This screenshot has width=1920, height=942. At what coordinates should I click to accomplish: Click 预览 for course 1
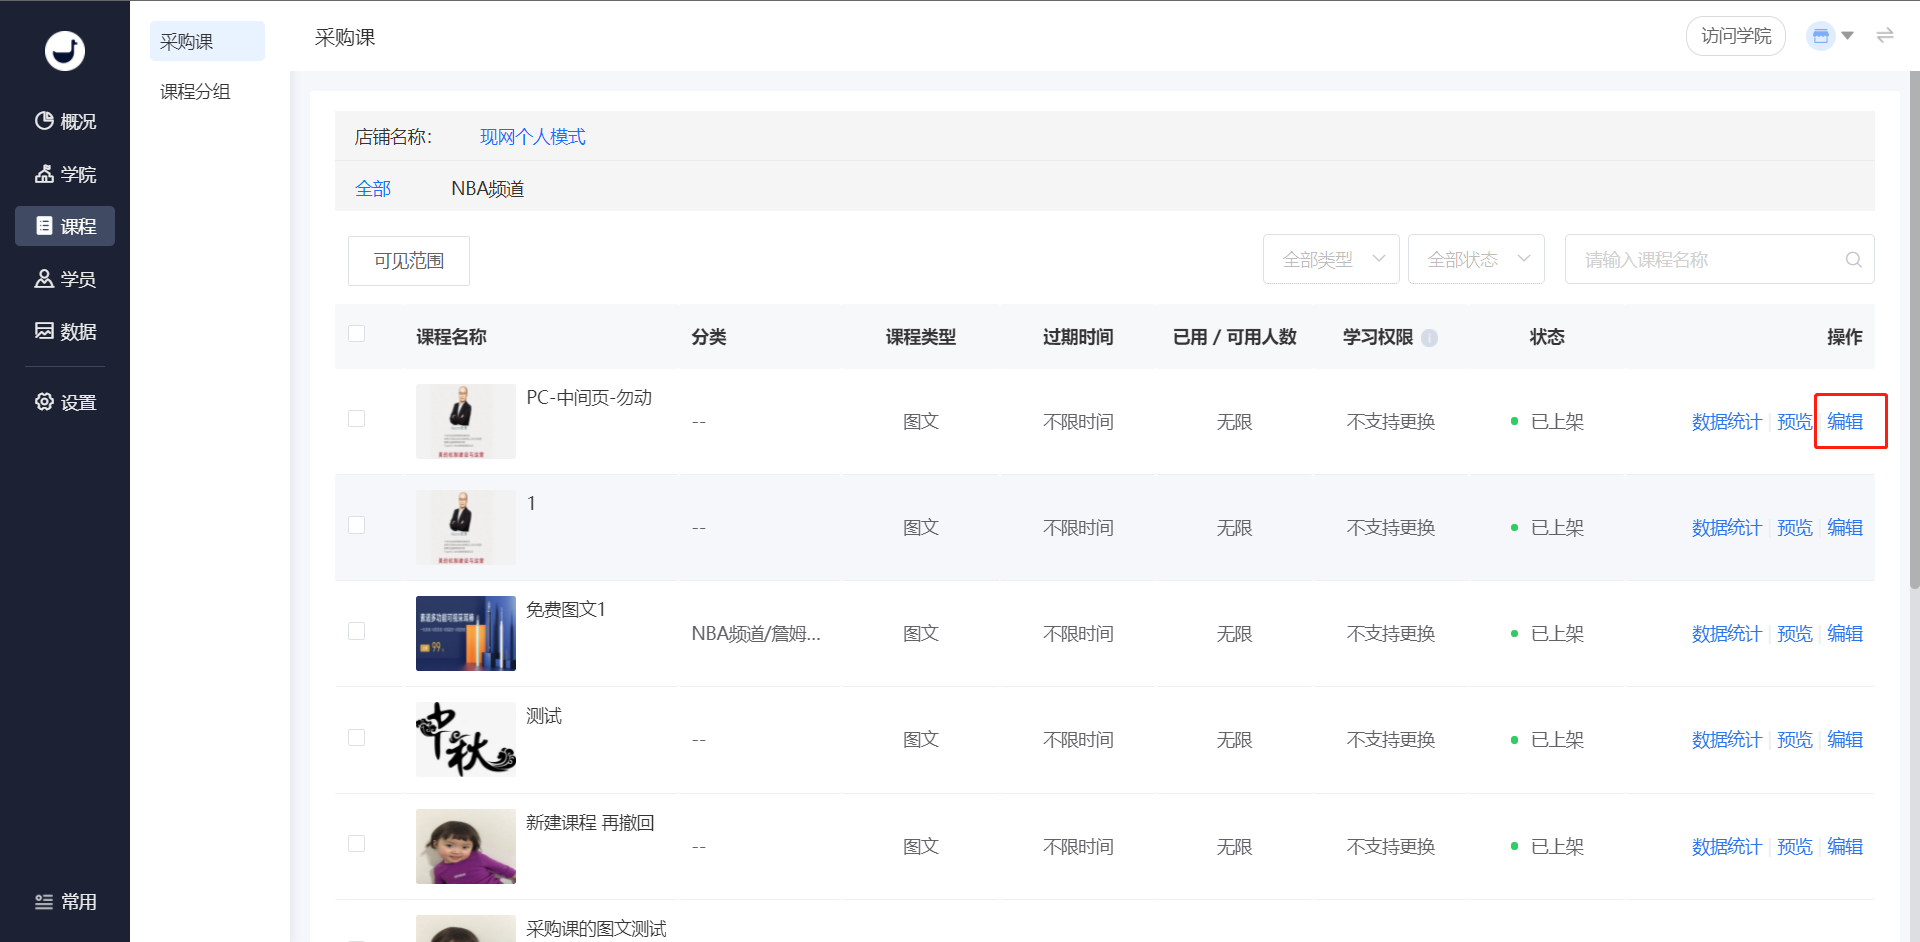pos(1794,528)
